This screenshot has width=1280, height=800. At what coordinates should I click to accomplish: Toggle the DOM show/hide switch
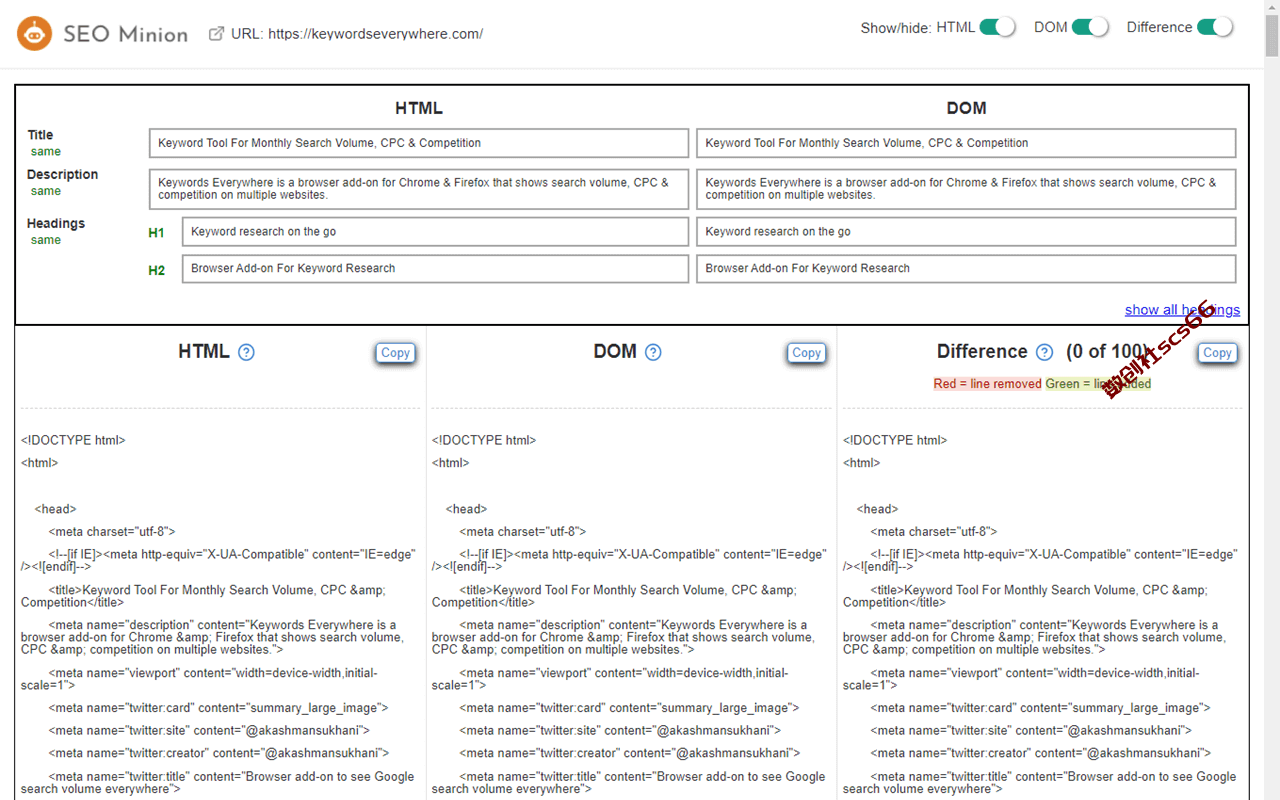click(x=1090, y=27)
